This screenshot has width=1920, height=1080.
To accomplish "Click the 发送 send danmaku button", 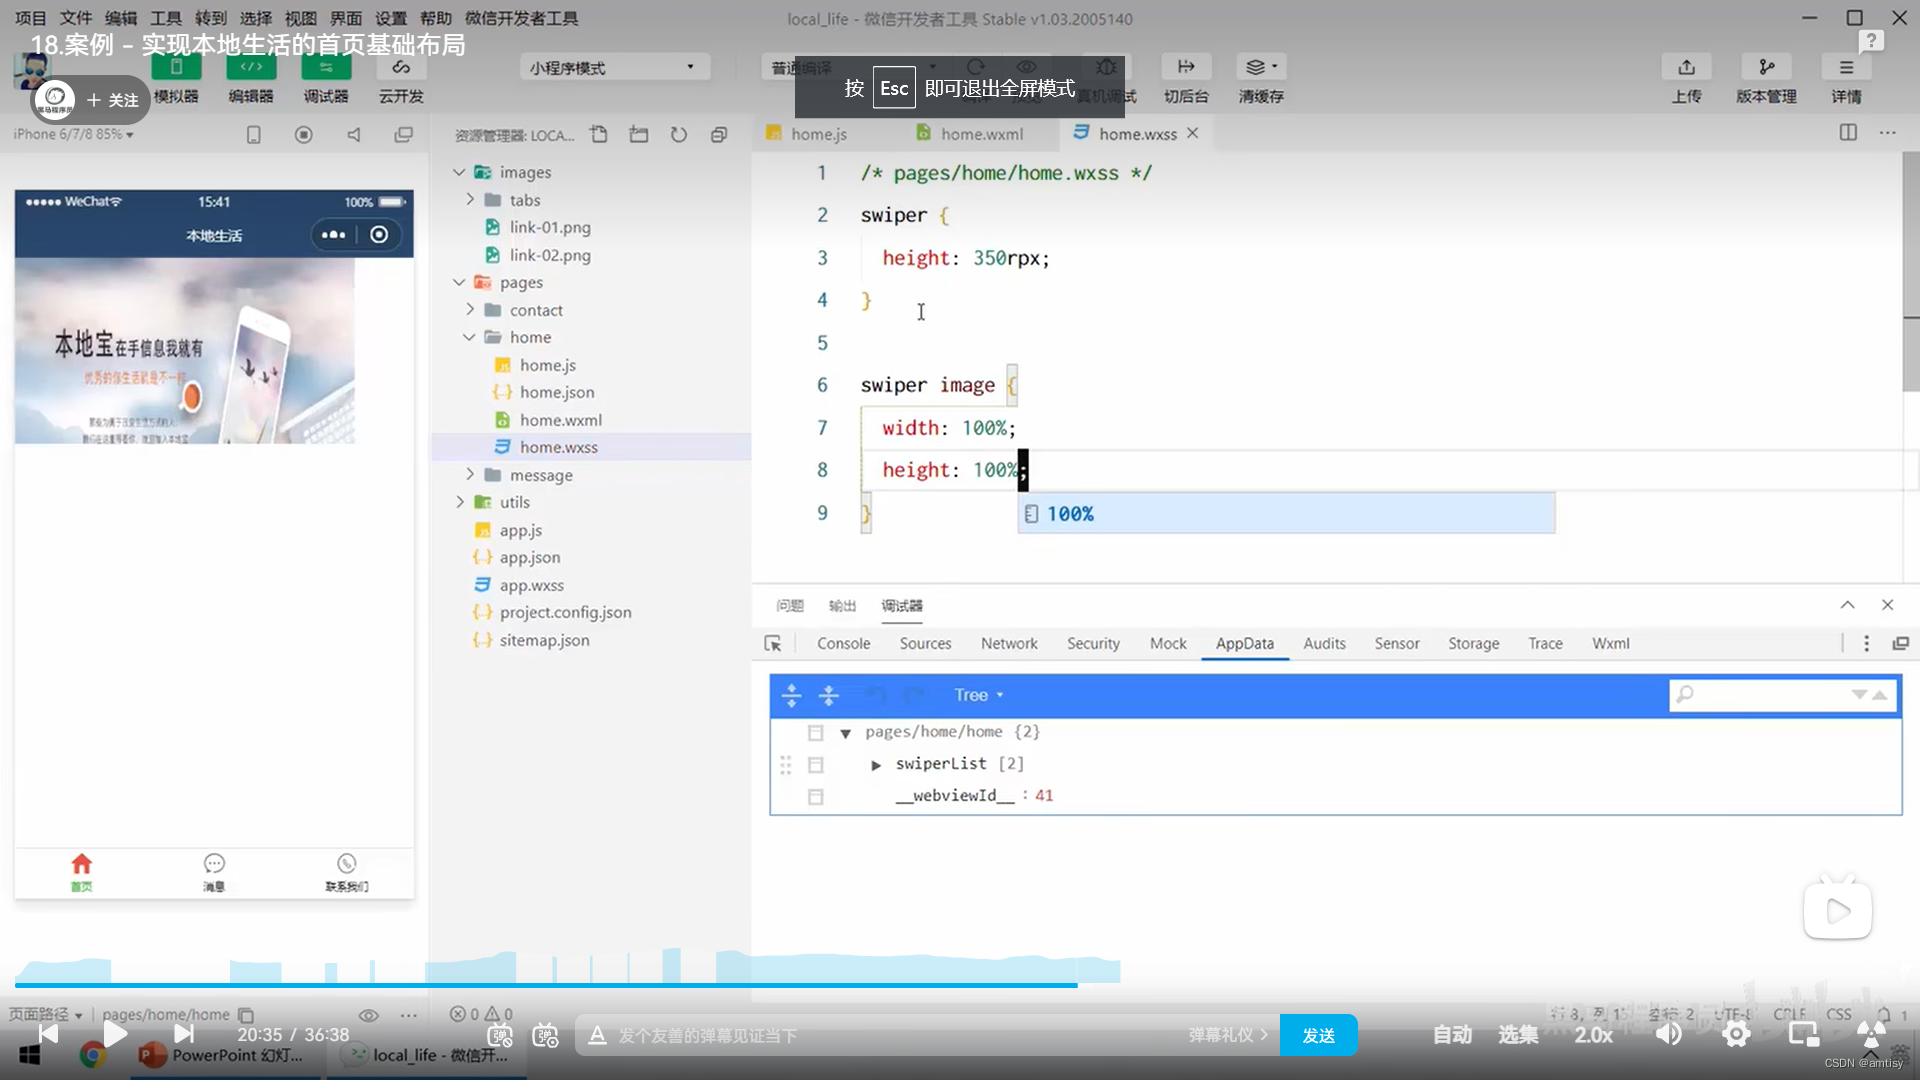I will [x=1318, y=1035].
